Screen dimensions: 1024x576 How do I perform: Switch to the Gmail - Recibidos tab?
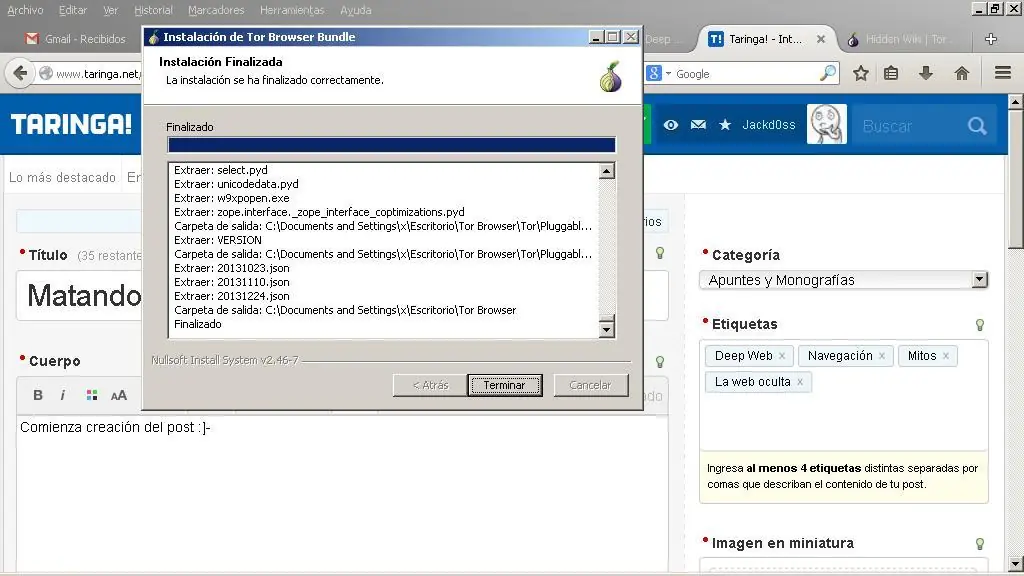click(x=76, y=39)
